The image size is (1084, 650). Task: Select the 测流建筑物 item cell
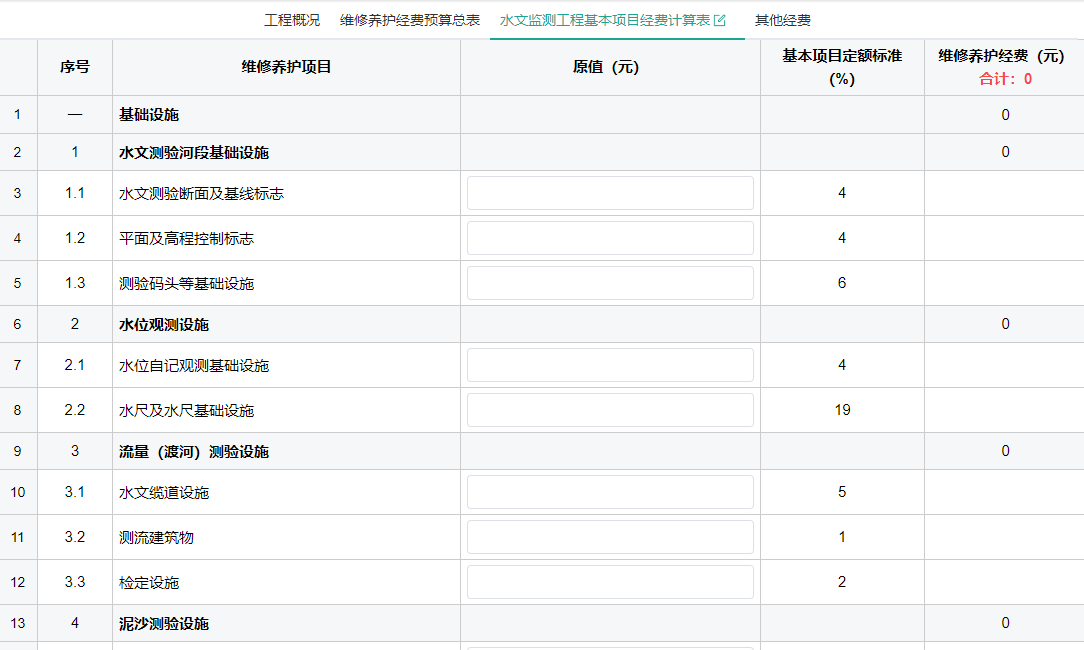tap(286, 537)
